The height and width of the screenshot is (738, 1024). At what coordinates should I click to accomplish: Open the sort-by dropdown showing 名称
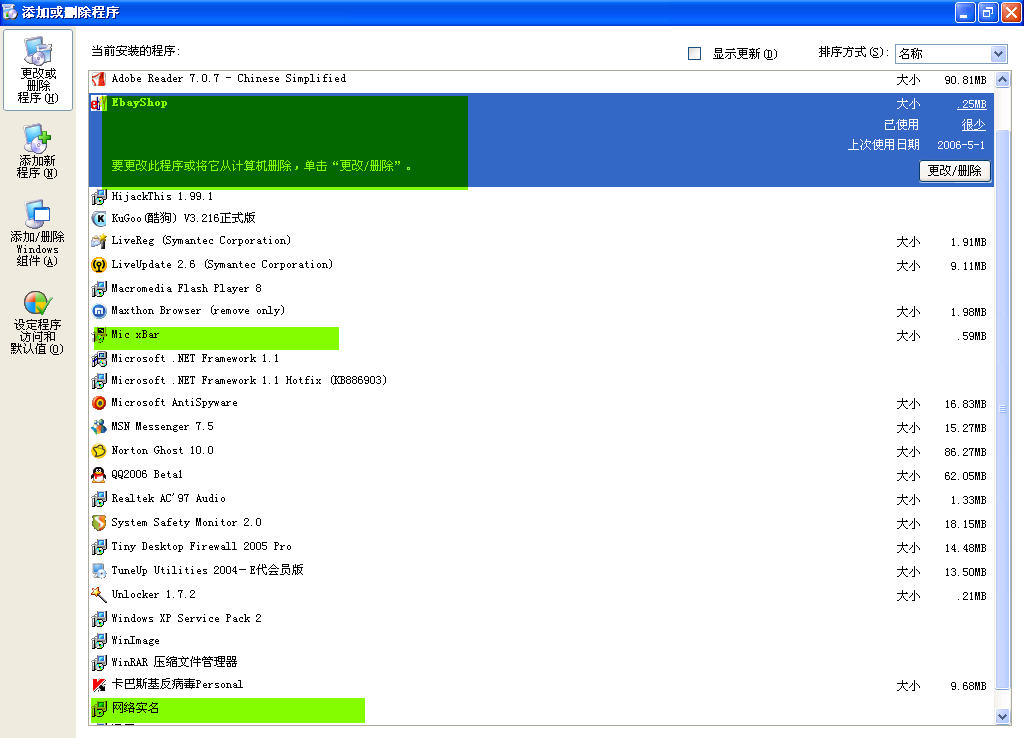(950, 54)
